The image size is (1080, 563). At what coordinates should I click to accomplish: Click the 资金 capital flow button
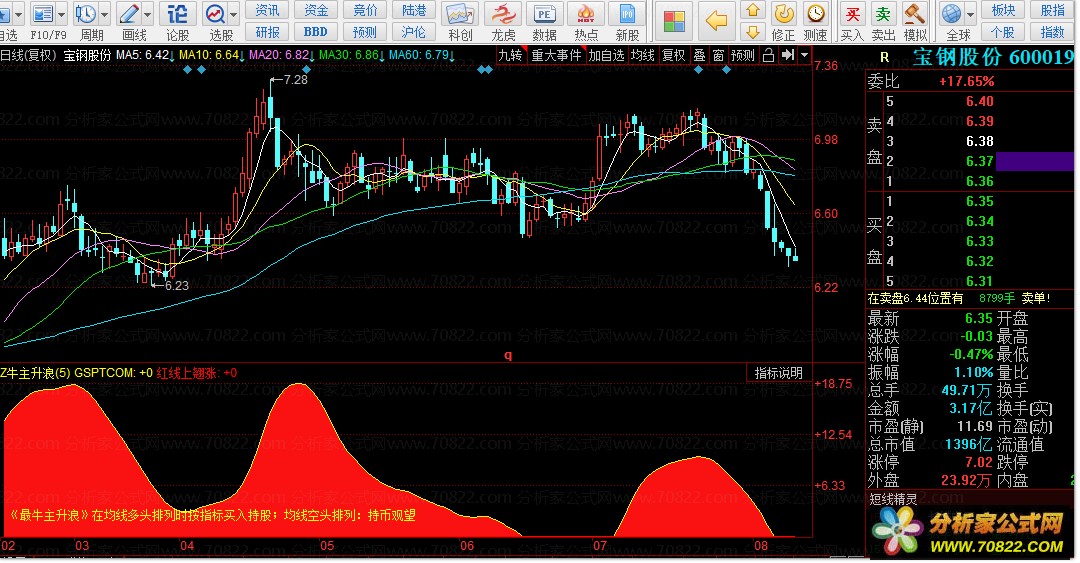tap(315, 10)
